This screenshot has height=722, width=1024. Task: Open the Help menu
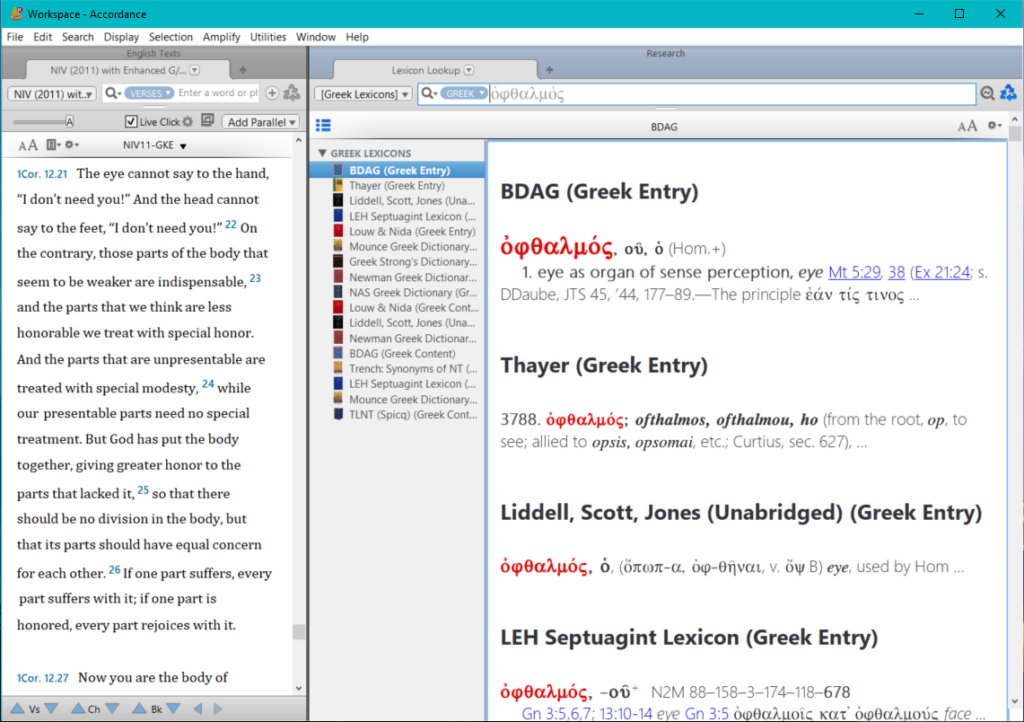click(x=357, y=37)
